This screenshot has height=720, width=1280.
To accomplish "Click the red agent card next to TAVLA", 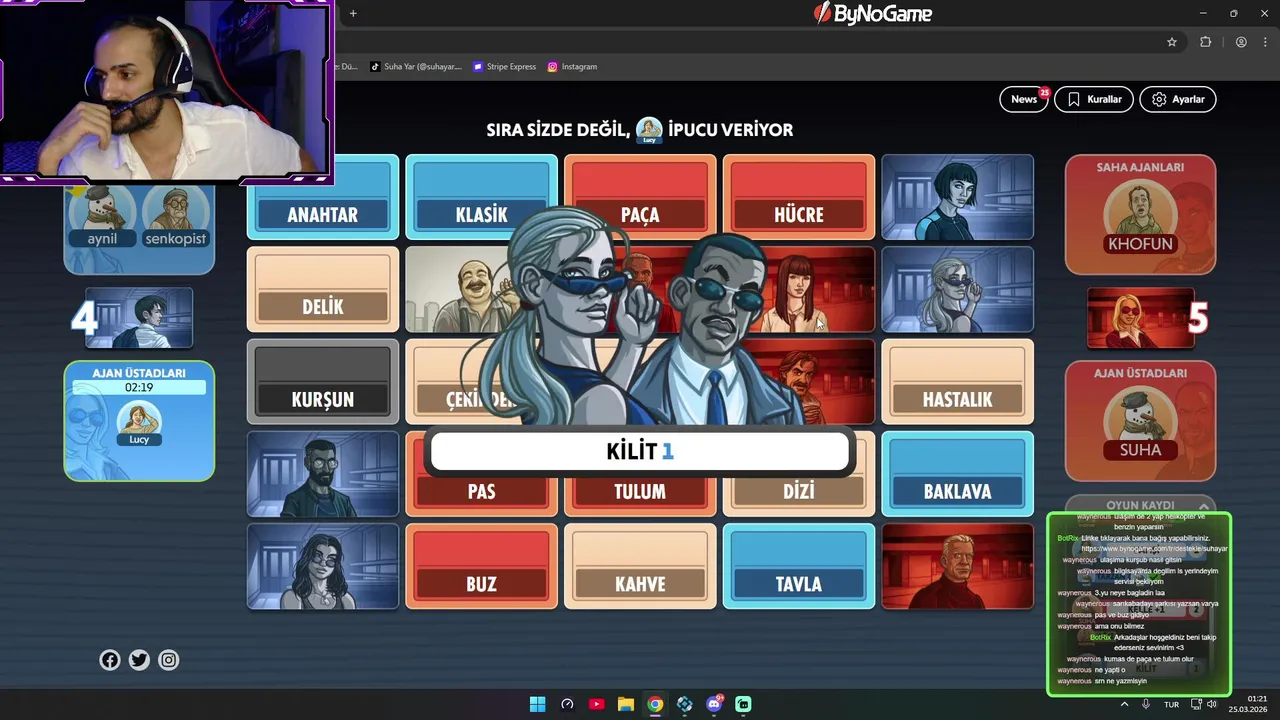I will [x=957, y=566].
